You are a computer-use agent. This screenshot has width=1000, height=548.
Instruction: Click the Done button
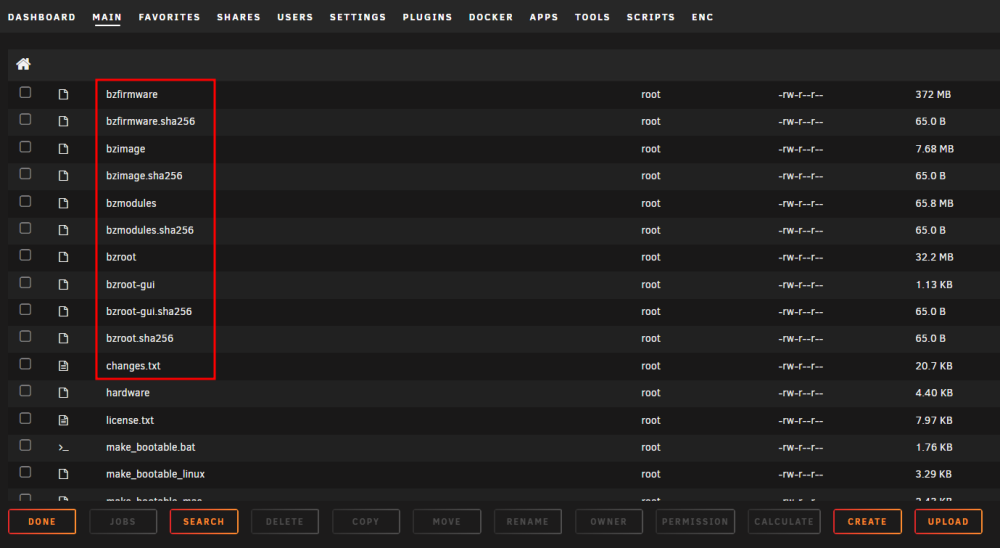(x=42, y=521)
